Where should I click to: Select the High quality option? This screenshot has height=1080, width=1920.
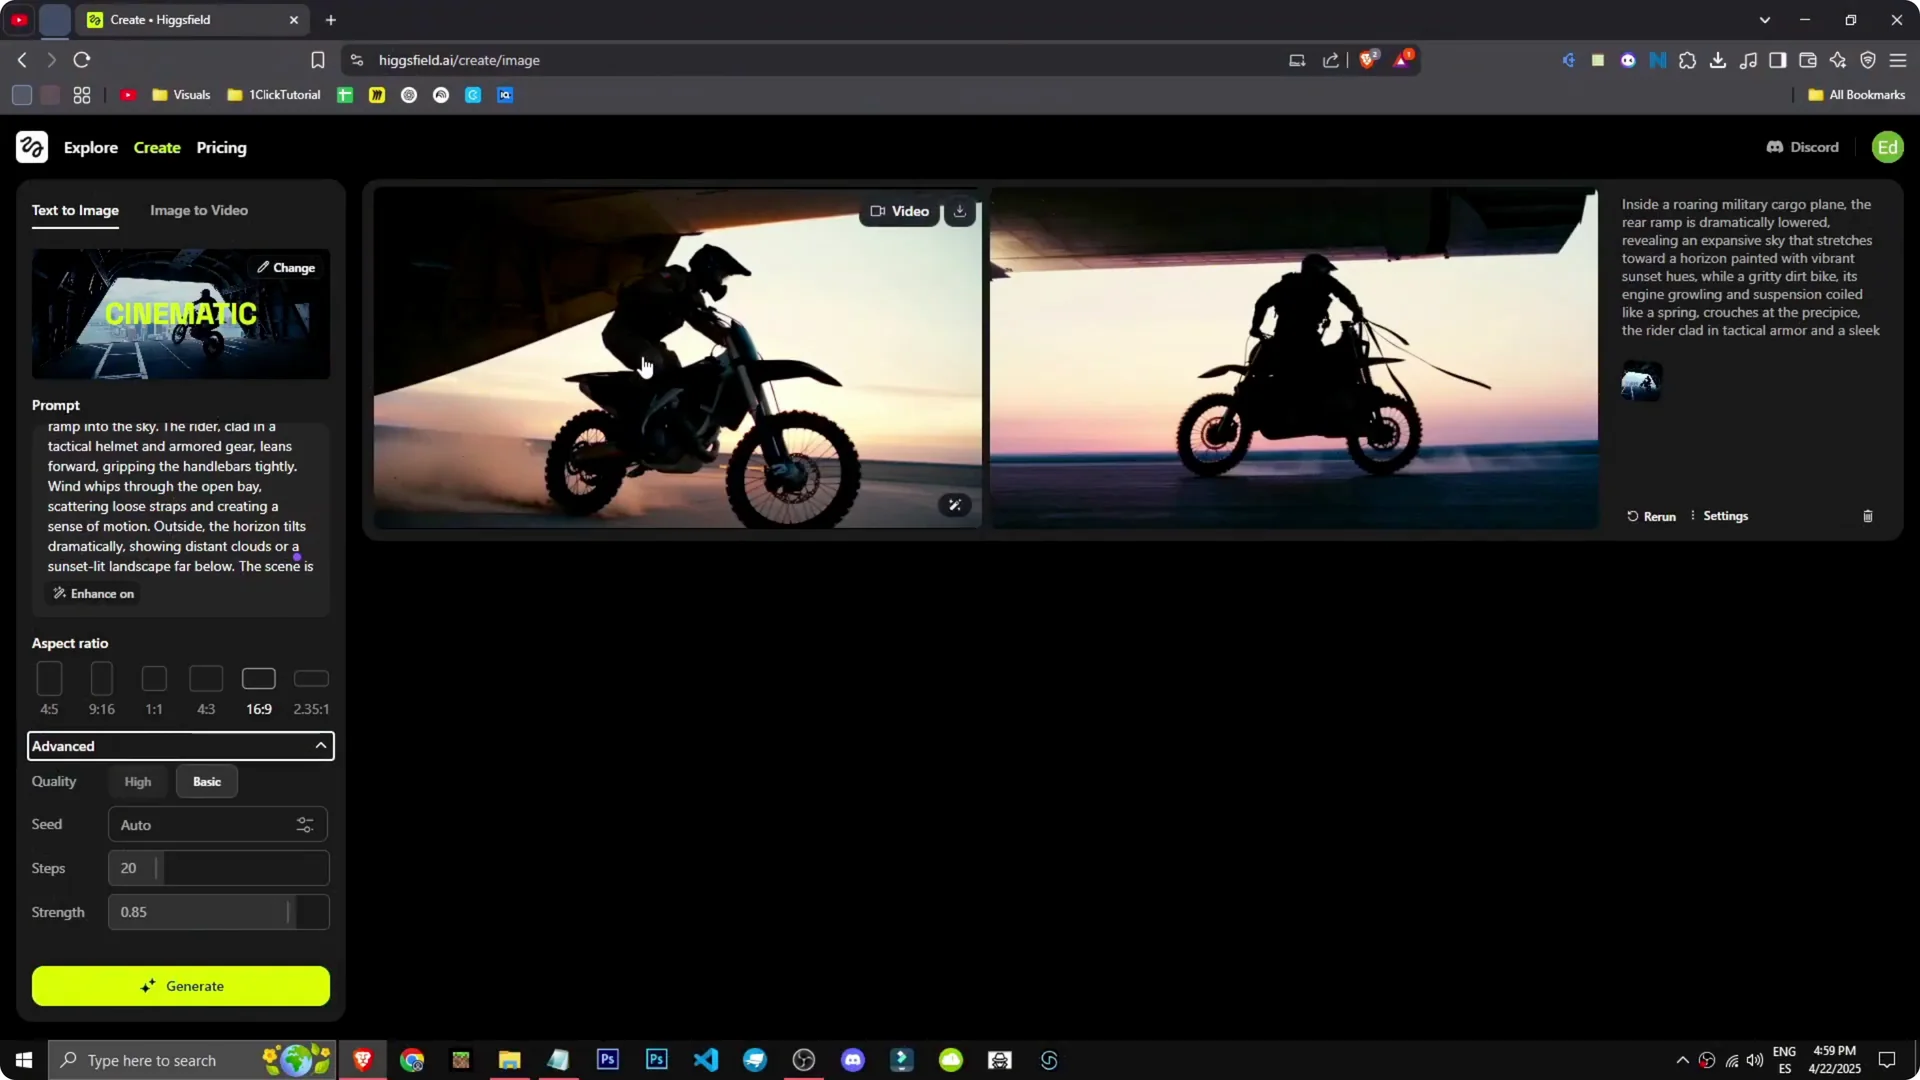click(137, 781)
